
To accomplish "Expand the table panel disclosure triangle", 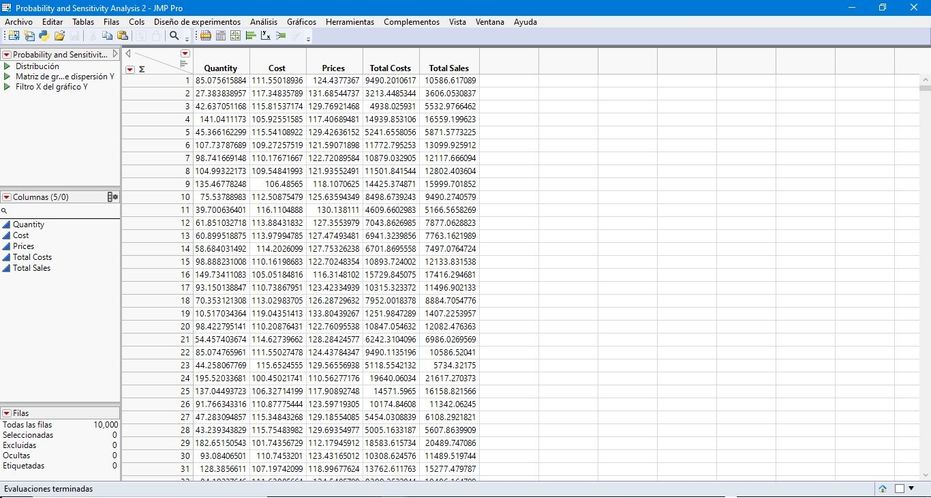I will click(x=115, y=54).
